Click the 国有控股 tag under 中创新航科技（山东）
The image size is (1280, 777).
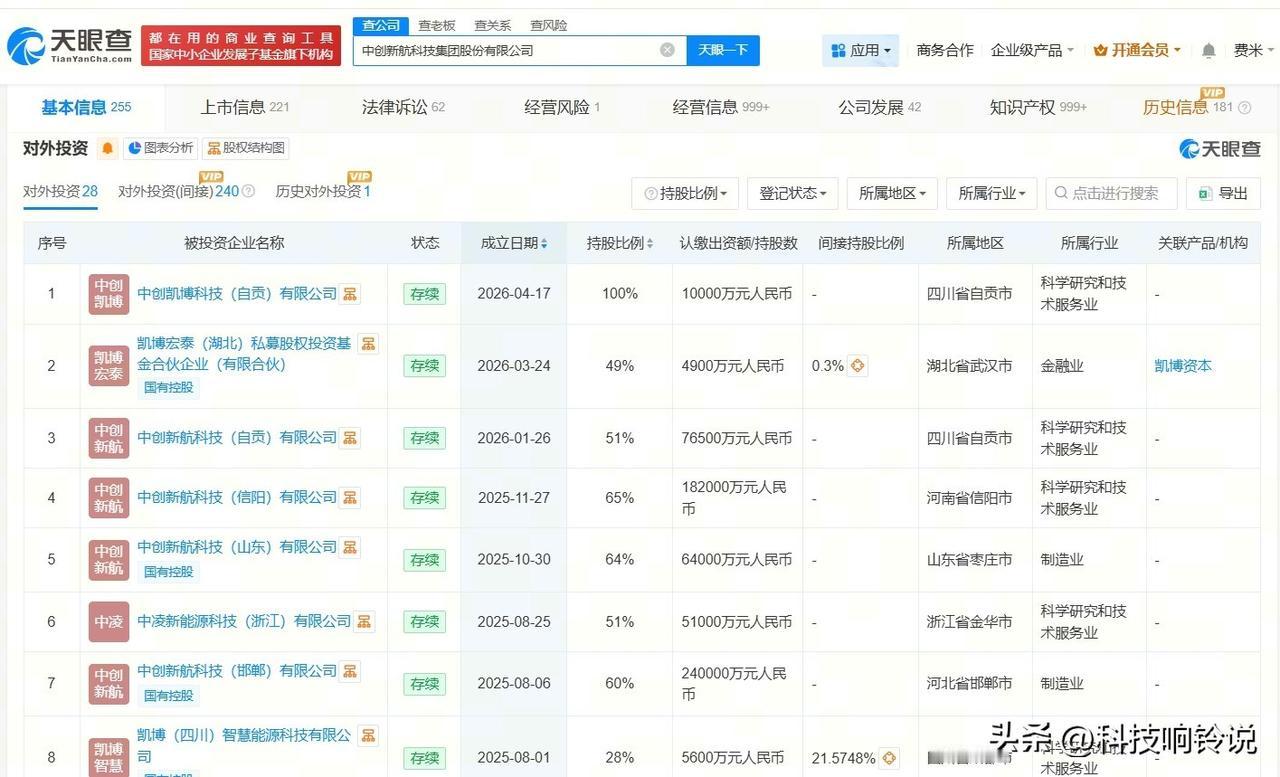click(x=169, y=572)
